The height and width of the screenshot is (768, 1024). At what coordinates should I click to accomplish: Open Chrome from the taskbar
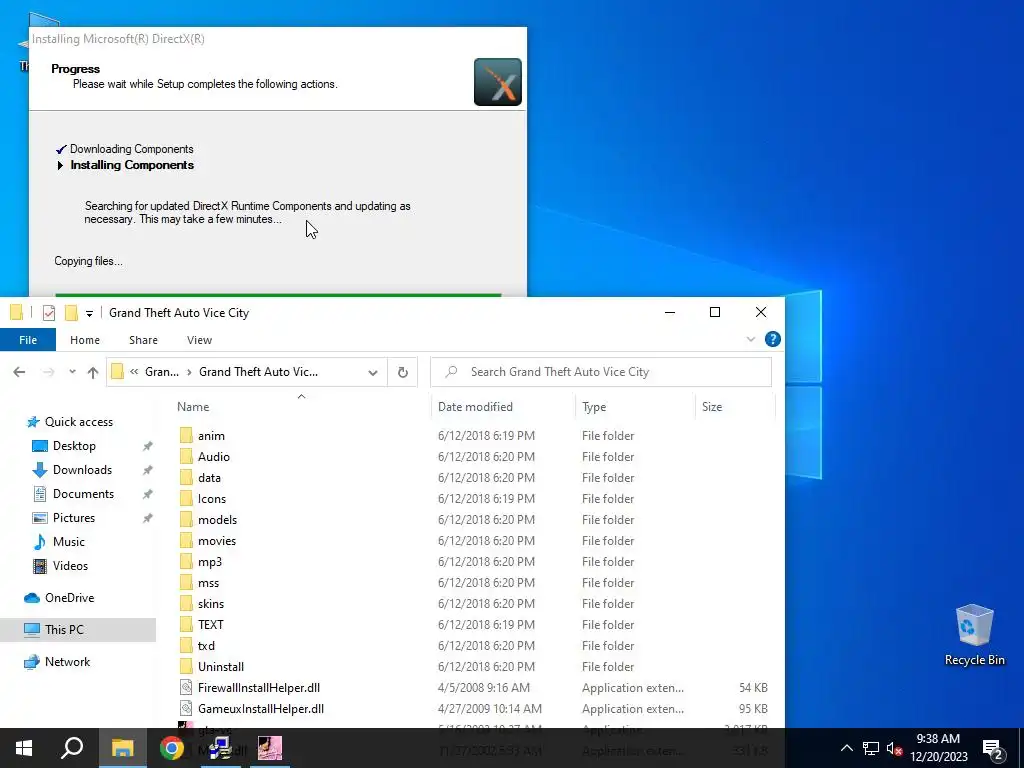click(172, 748)
